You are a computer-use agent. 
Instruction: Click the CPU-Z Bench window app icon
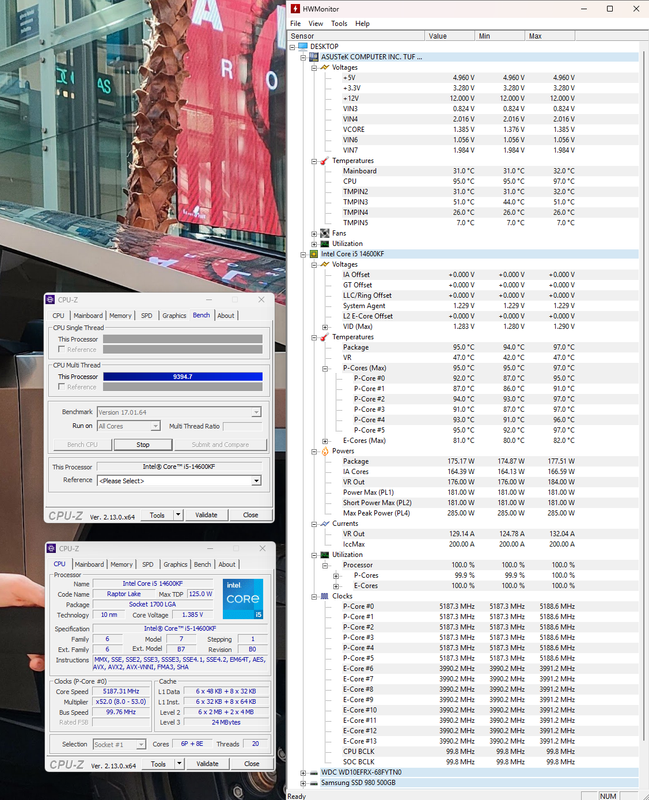[x=51, y=299]
